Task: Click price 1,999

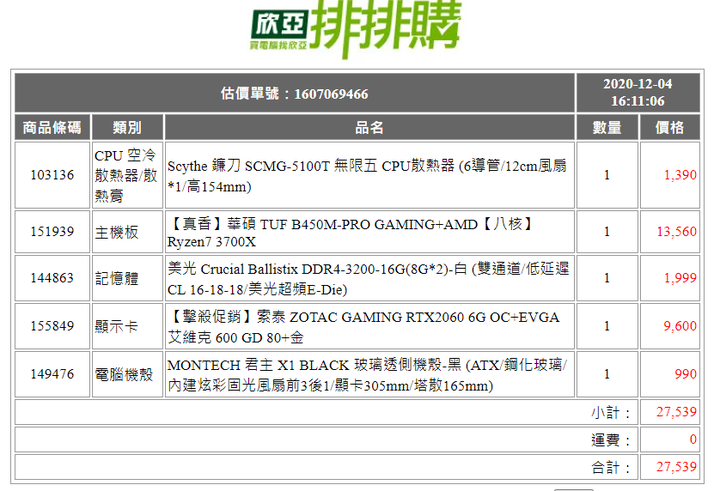Action: pyautogui.click(x=681, y=278)
